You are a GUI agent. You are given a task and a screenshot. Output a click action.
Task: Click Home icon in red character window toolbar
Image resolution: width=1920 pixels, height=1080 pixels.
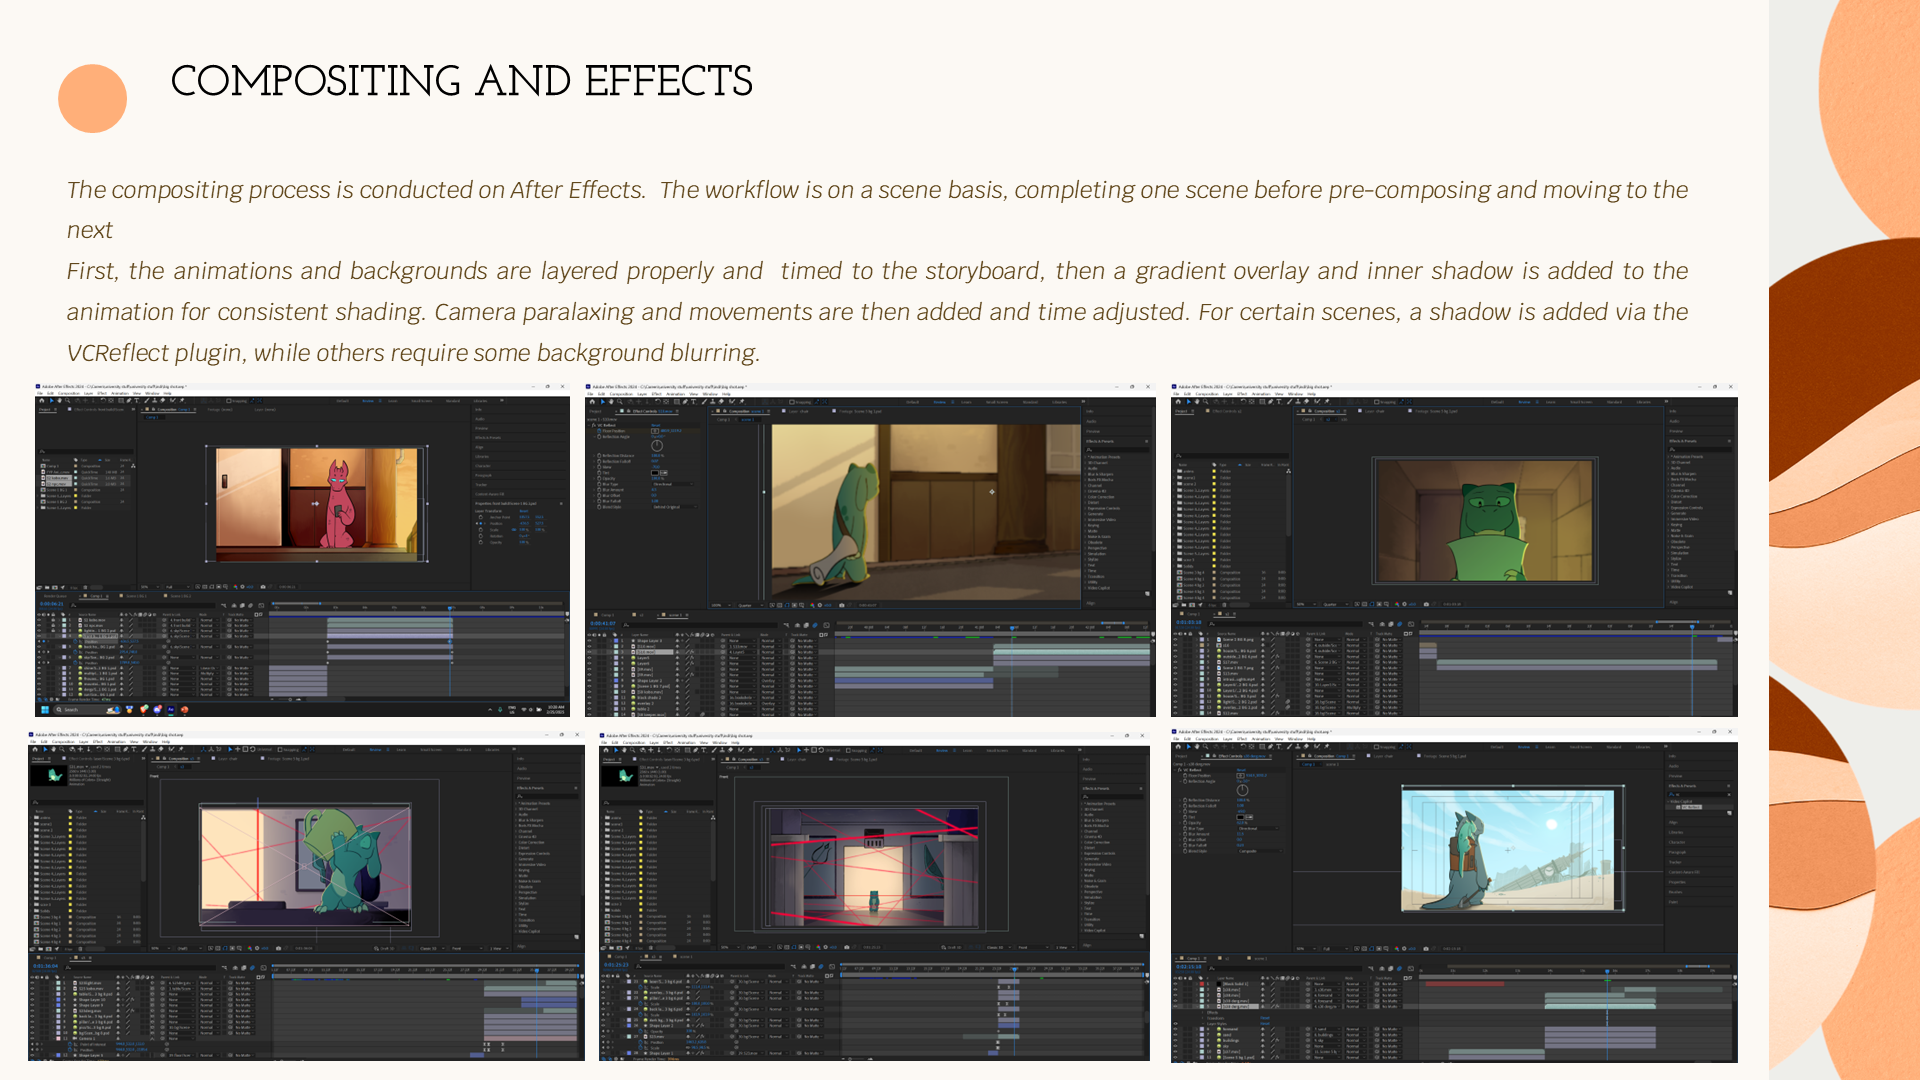point(42,401)
